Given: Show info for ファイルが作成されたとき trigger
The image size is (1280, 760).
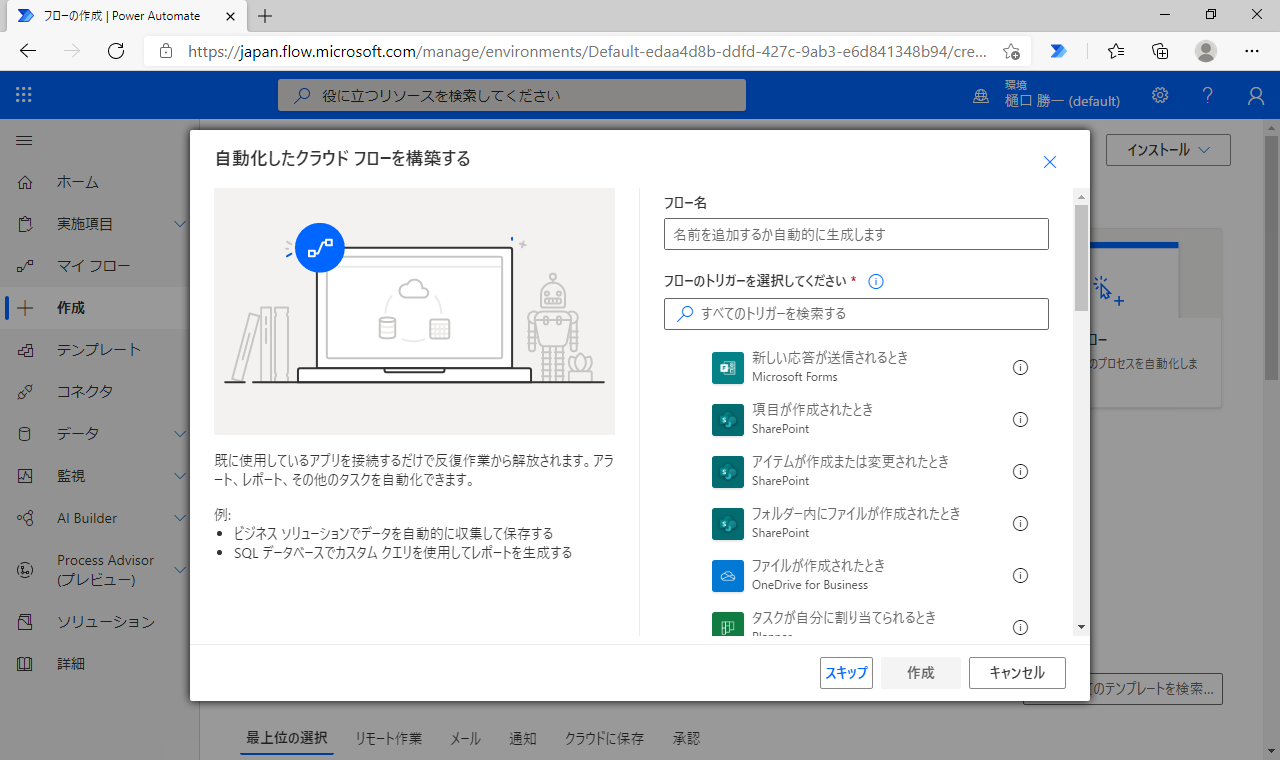Looking at the screenshot, I should point(1020,575).
